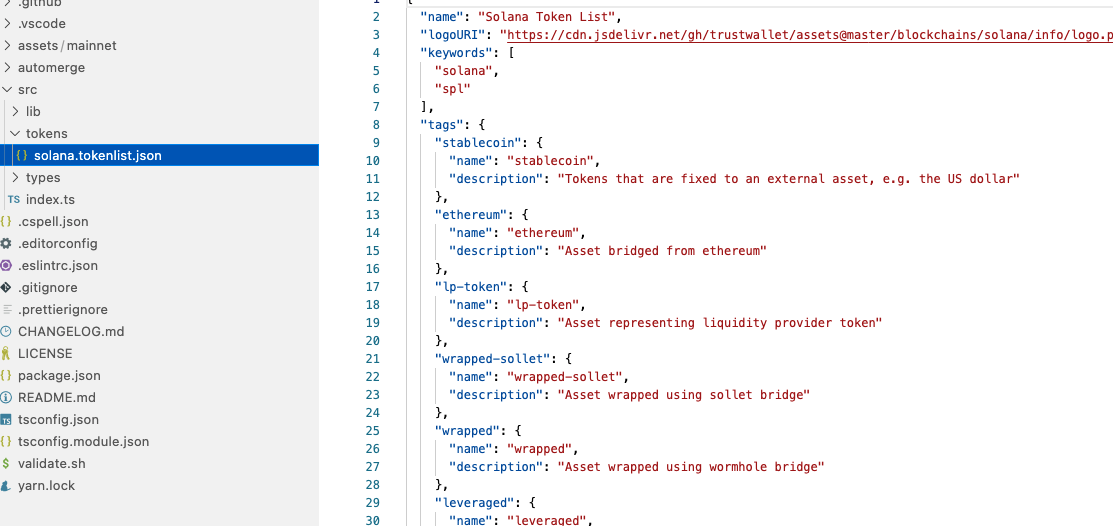Expand the assets/mainnet folder chevron

7,45
